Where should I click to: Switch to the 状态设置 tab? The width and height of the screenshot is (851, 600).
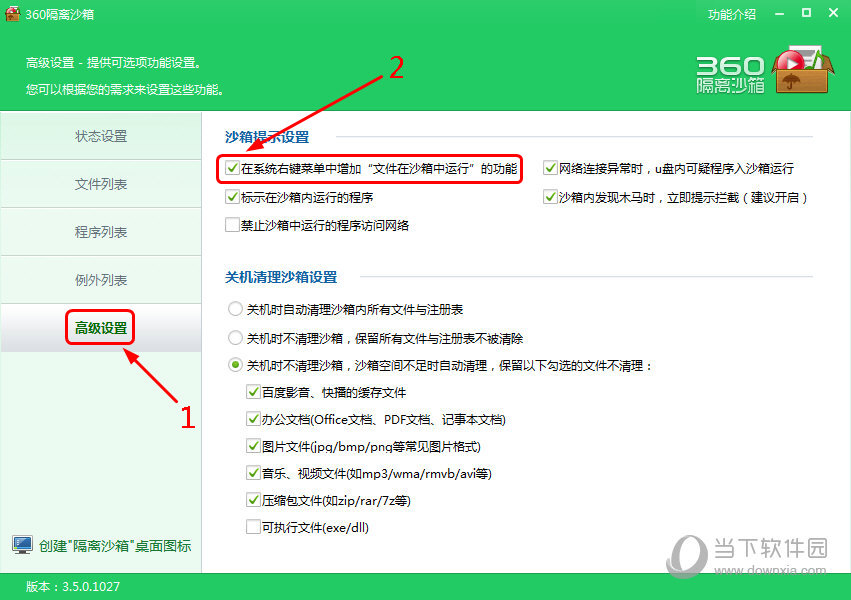tap(99, 135)
